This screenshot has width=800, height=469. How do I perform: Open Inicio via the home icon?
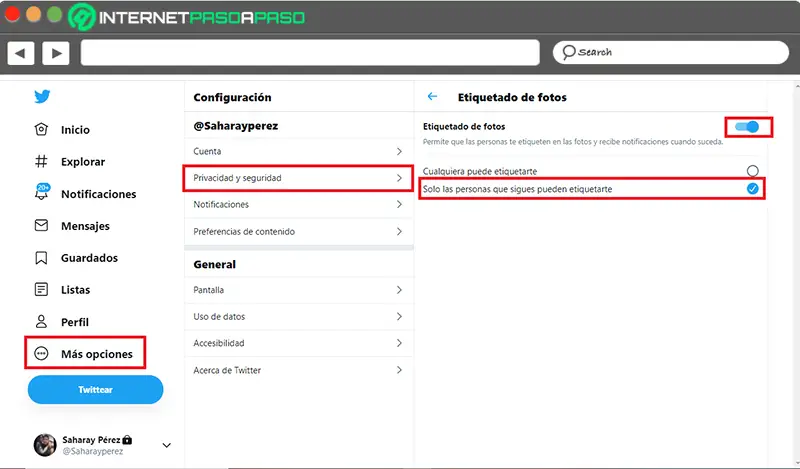[41, 129]
